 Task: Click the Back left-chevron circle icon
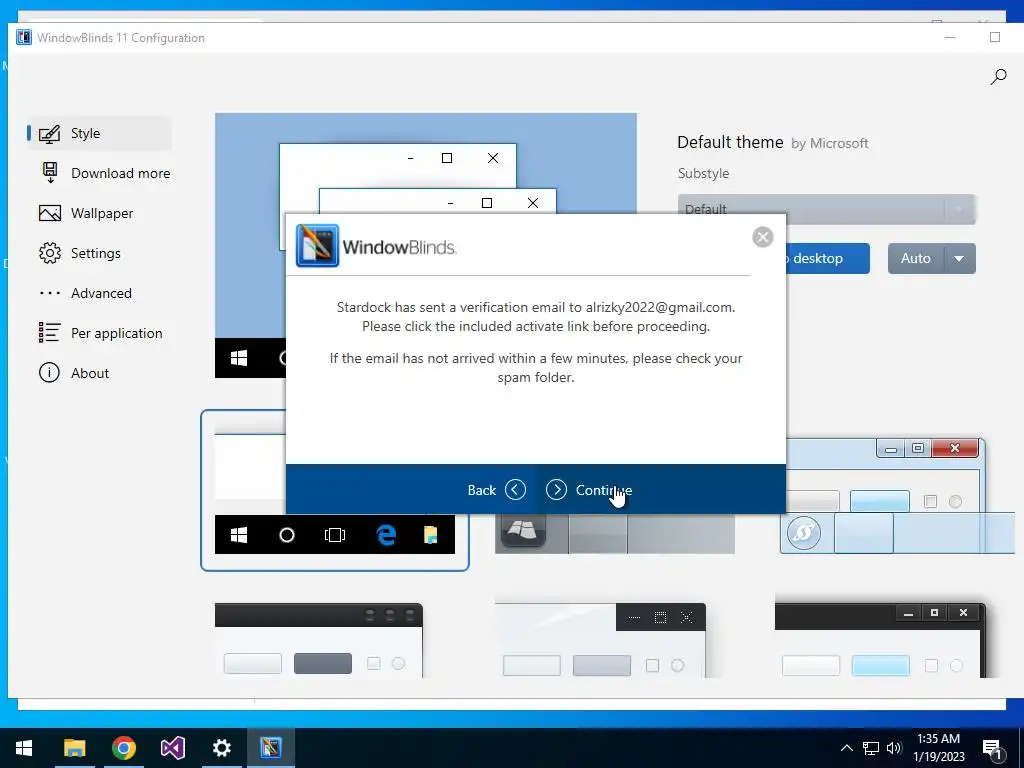tap(515, 490)
